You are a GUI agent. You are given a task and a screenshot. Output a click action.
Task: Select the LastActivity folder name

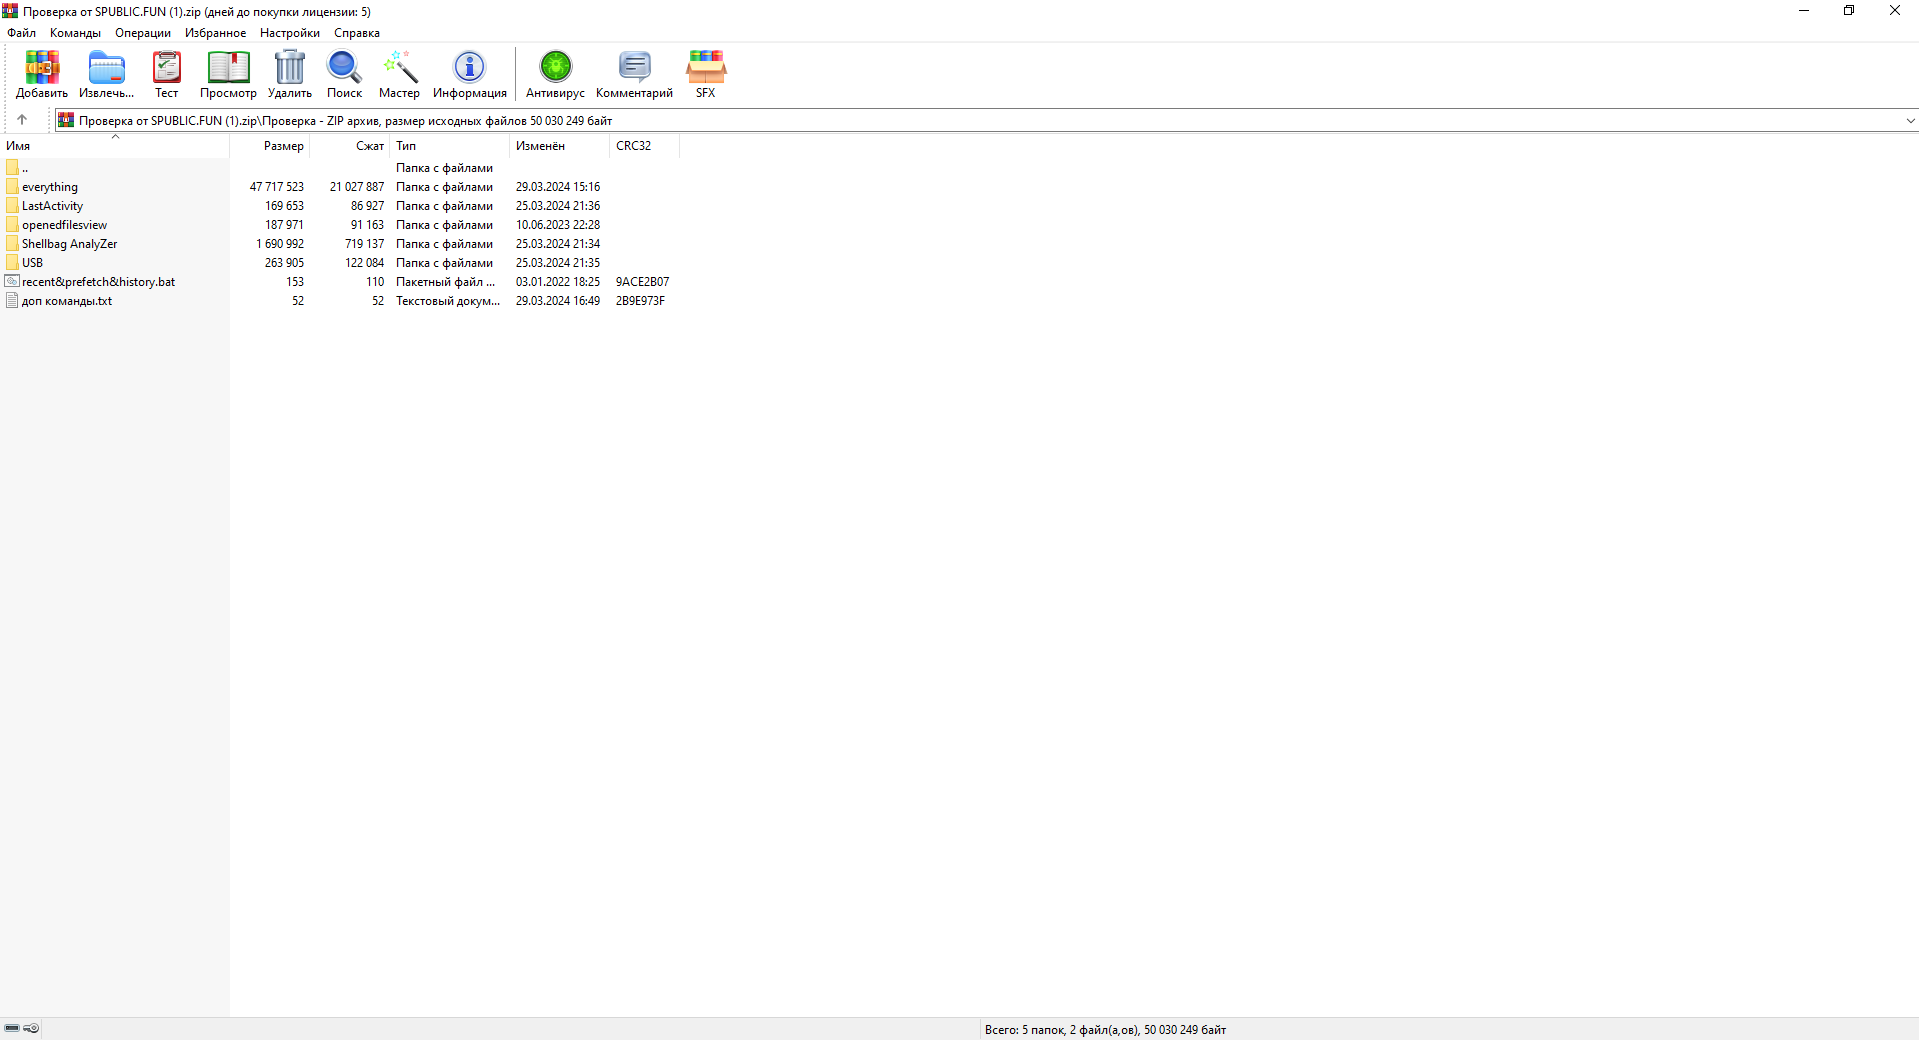(53, 206)
